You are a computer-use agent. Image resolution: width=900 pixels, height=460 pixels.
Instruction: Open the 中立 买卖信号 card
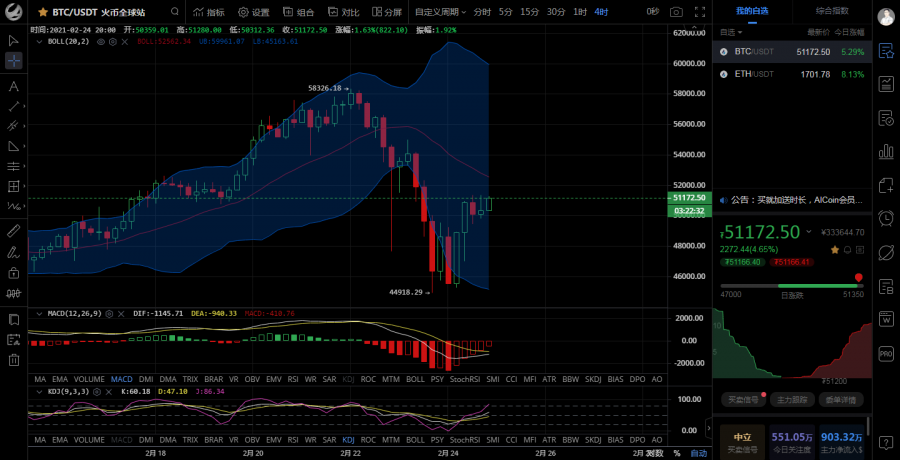click(x=743, y=442)
